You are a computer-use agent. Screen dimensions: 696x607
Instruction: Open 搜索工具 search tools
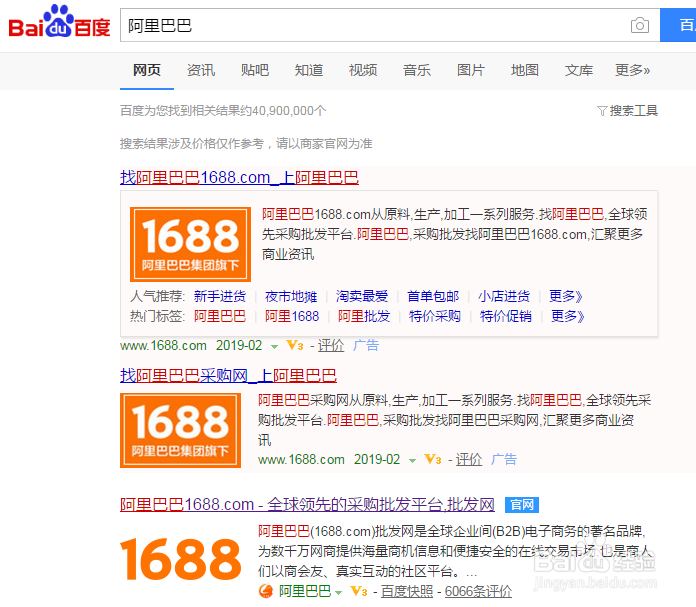coord(633,111)
